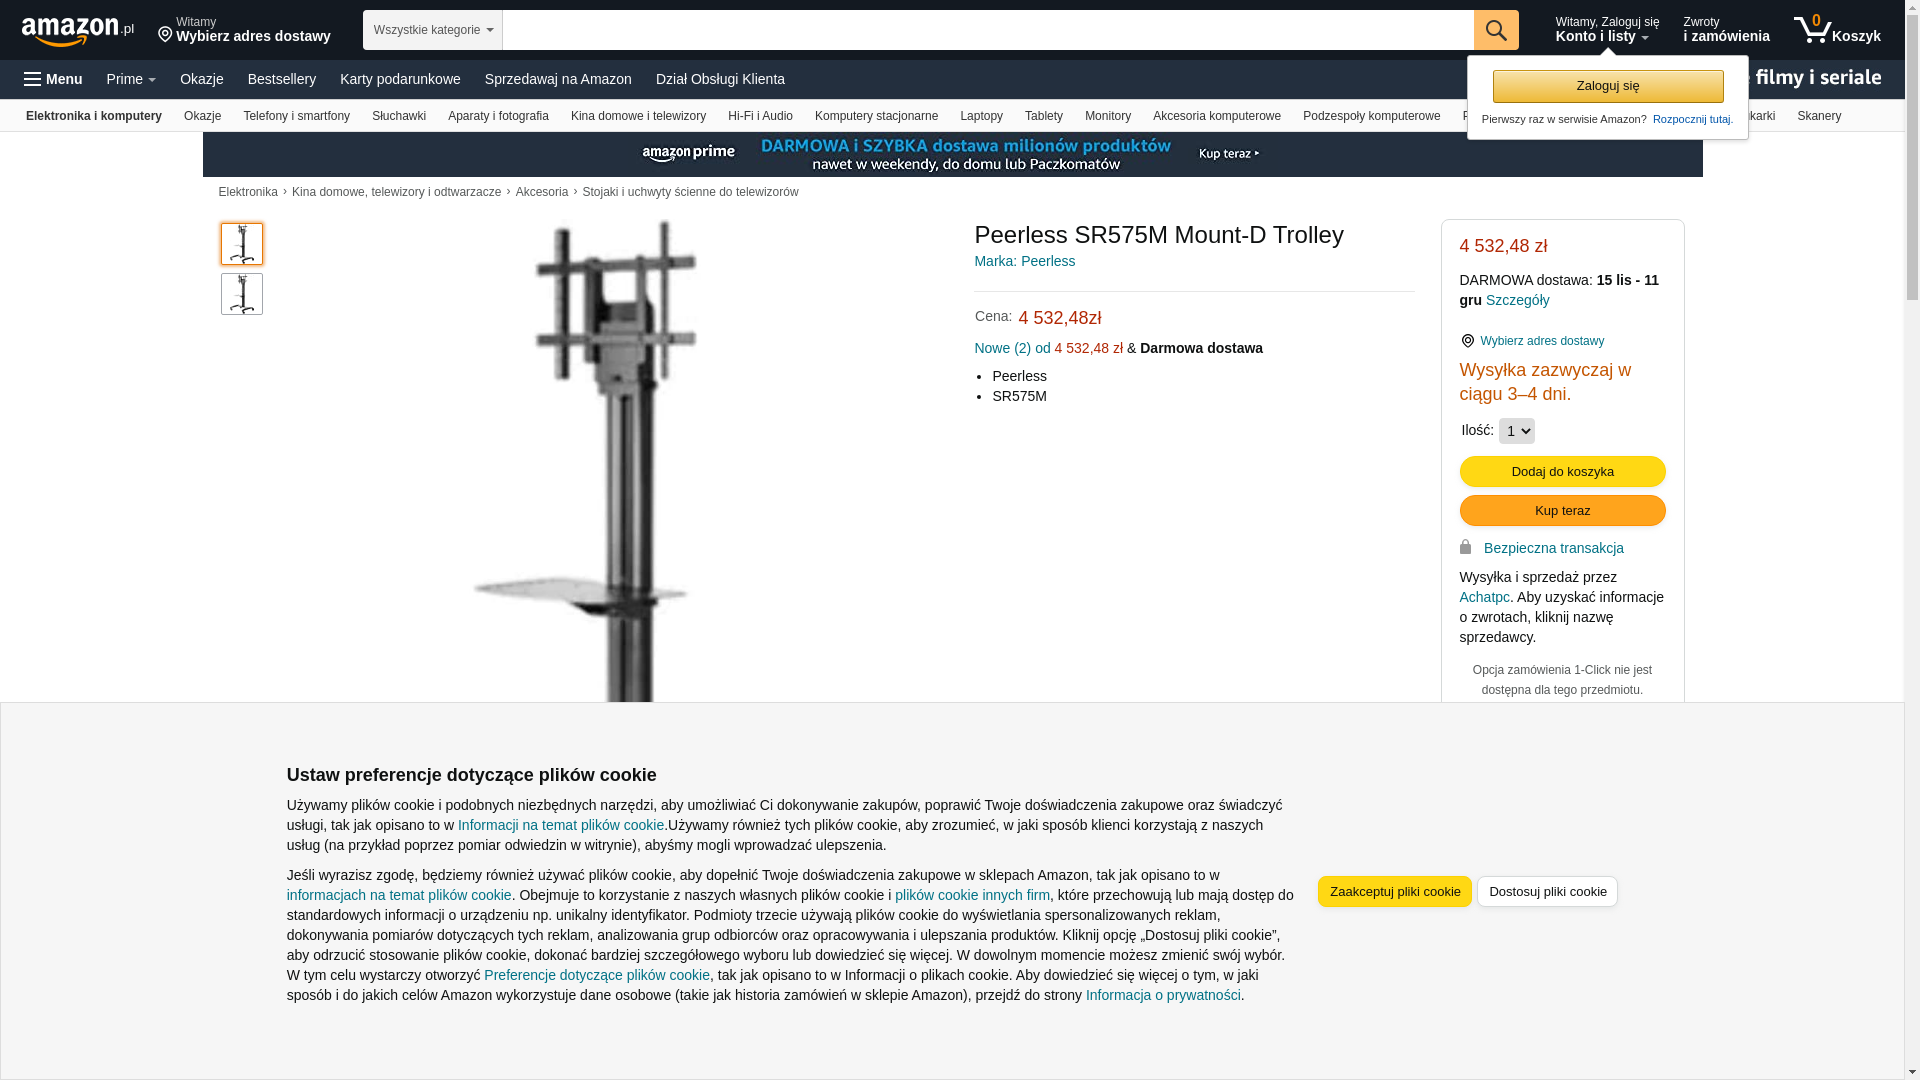The width and height of the screenshot is (1920, 1080).
Task: Click the Amazon.pl logo
Action: coord(78,31)
